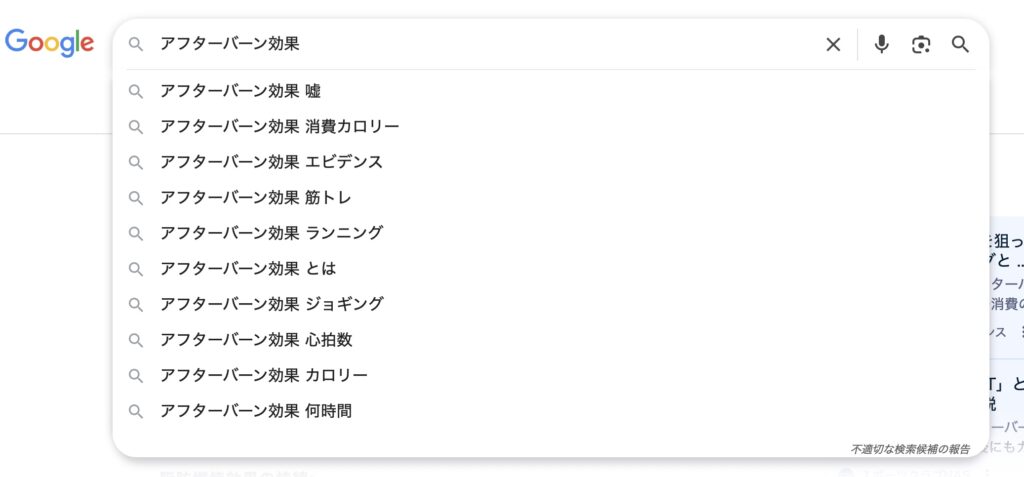Choose suggestion アフターバーン効果 心拍数

[551, 340]
